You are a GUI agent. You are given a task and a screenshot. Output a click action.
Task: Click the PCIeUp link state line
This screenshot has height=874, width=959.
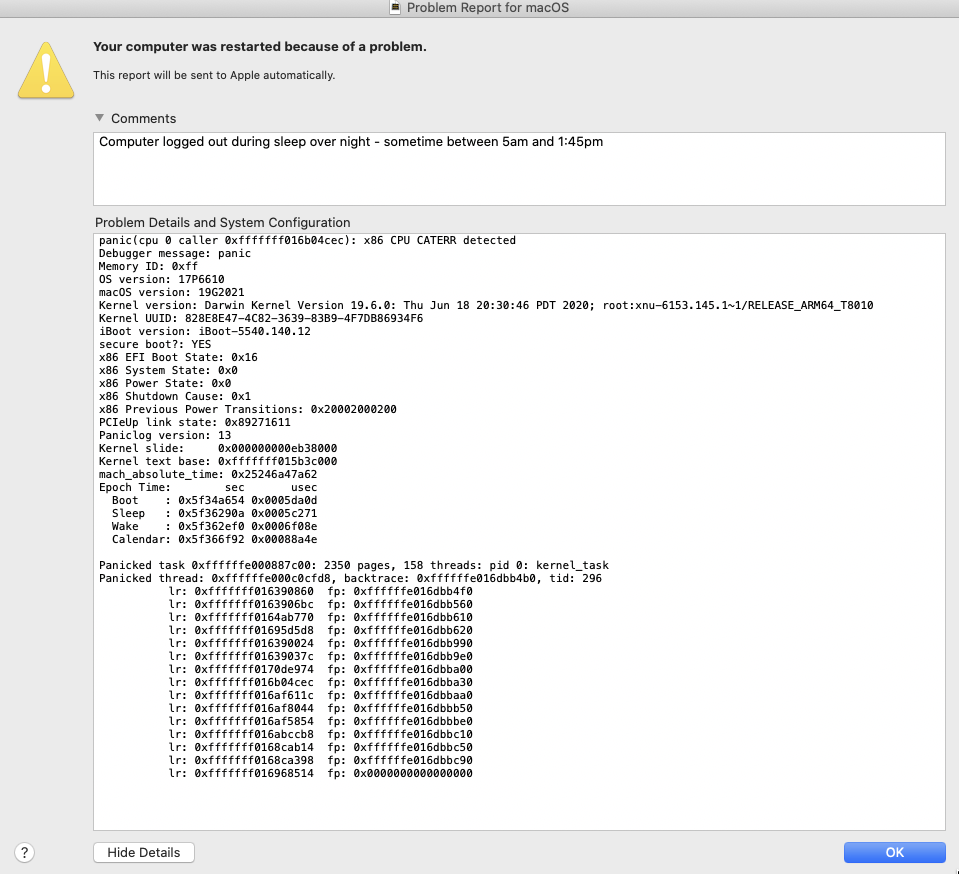click(x=194, y=422)
